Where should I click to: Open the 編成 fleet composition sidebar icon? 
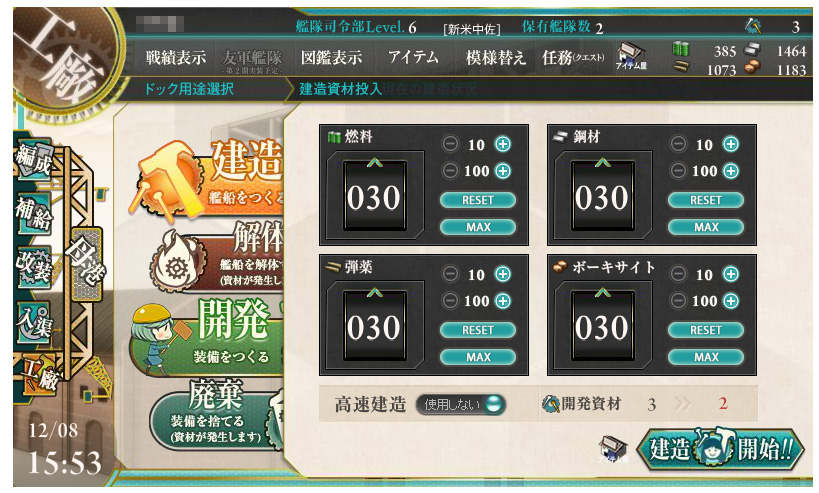pyautogui.click(x=34, y=159)
